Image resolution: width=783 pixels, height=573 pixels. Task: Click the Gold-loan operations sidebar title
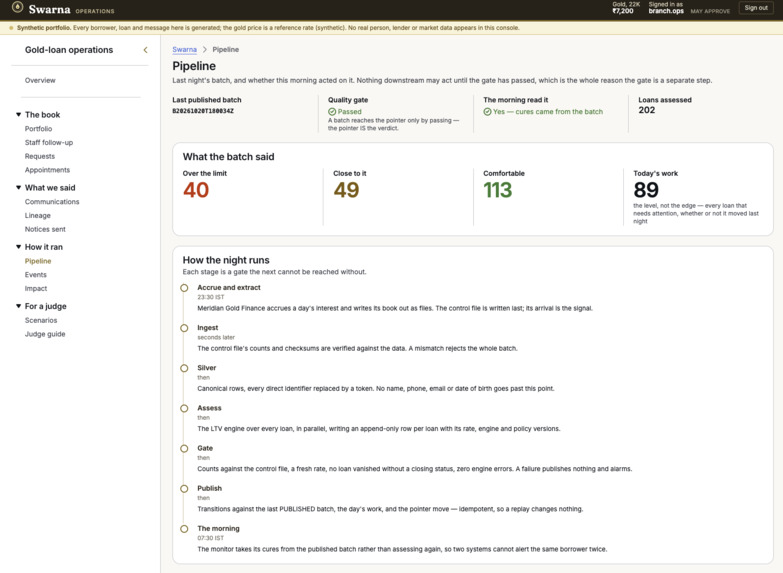[x=69, y=50]
